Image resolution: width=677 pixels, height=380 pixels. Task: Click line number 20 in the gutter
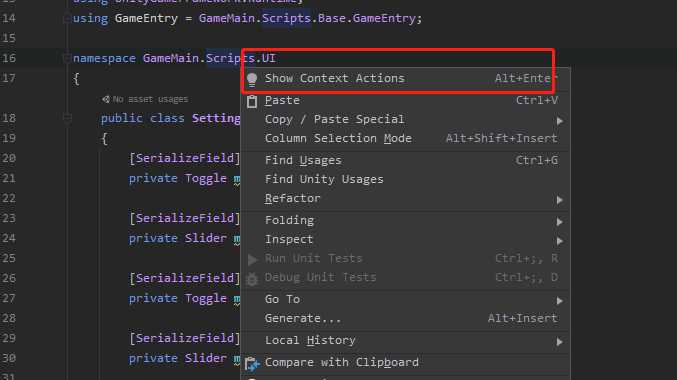pyautogui.click(x=9, y=158)
